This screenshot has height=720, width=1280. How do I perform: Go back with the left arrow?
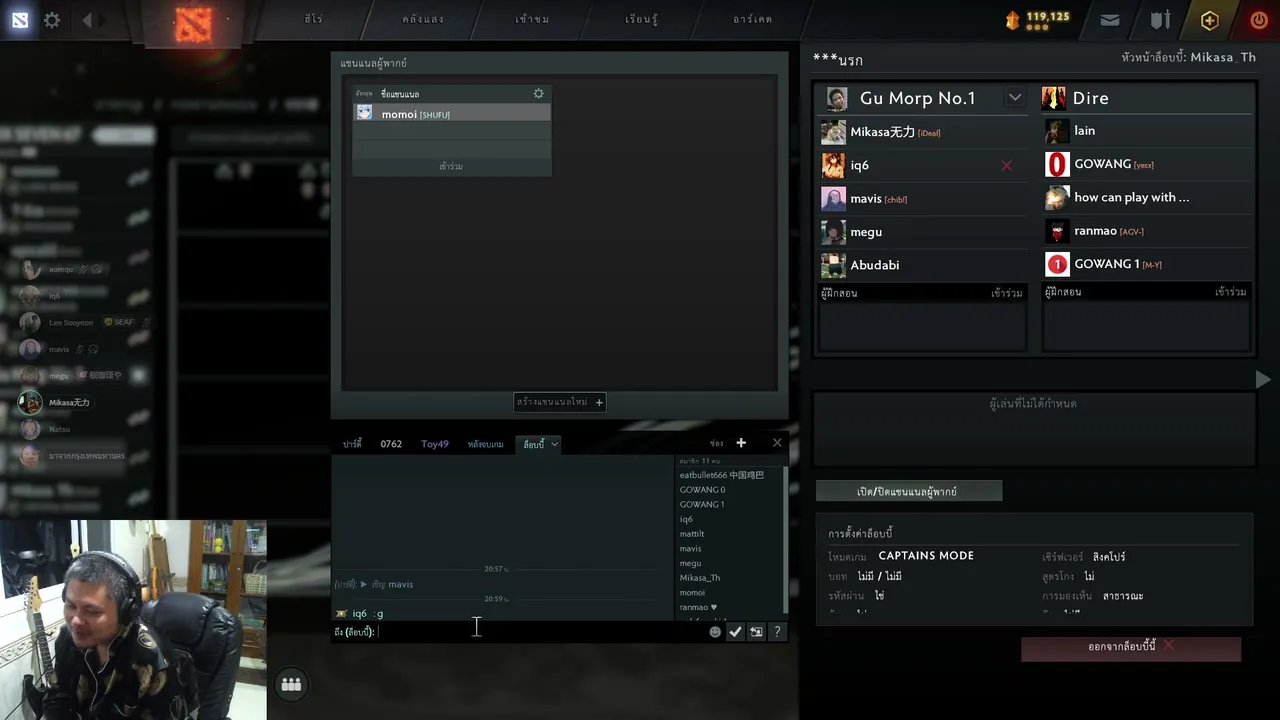click(x=87, y=20)
